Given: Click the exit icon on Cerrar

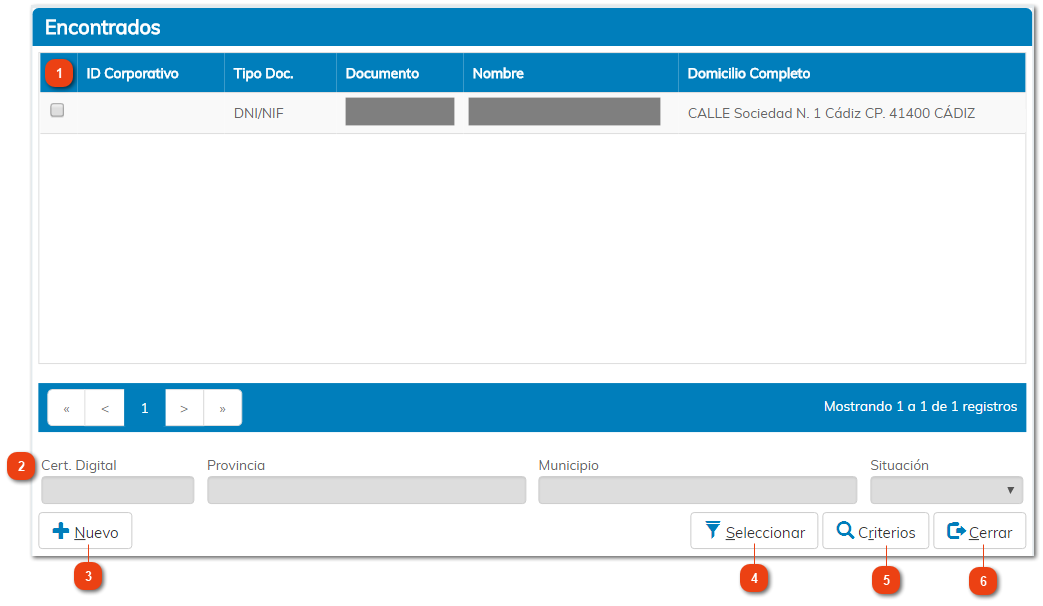Looking at the screenshot, I should (x=957, y=531).
